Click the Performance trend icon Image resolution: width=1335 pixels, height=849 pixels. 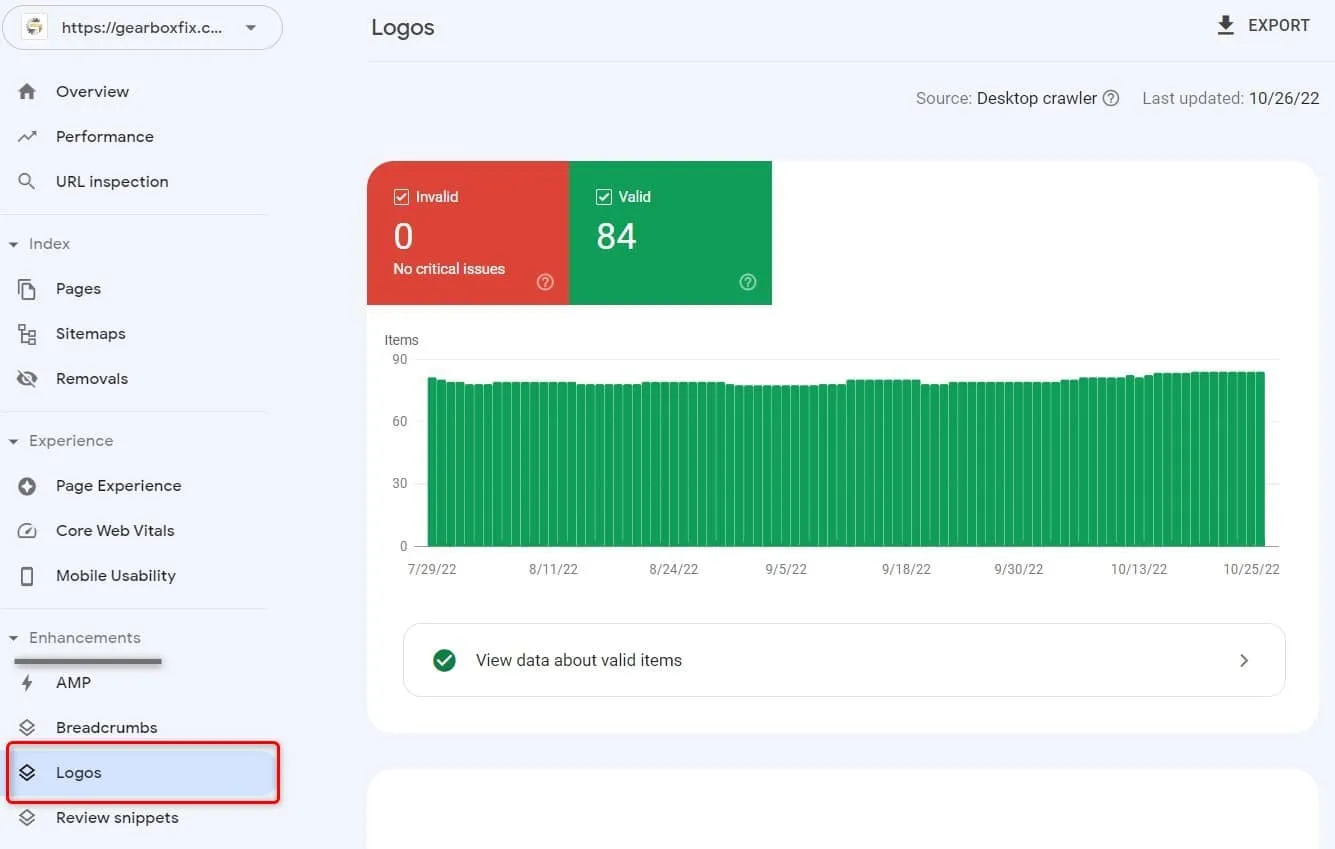27,137
